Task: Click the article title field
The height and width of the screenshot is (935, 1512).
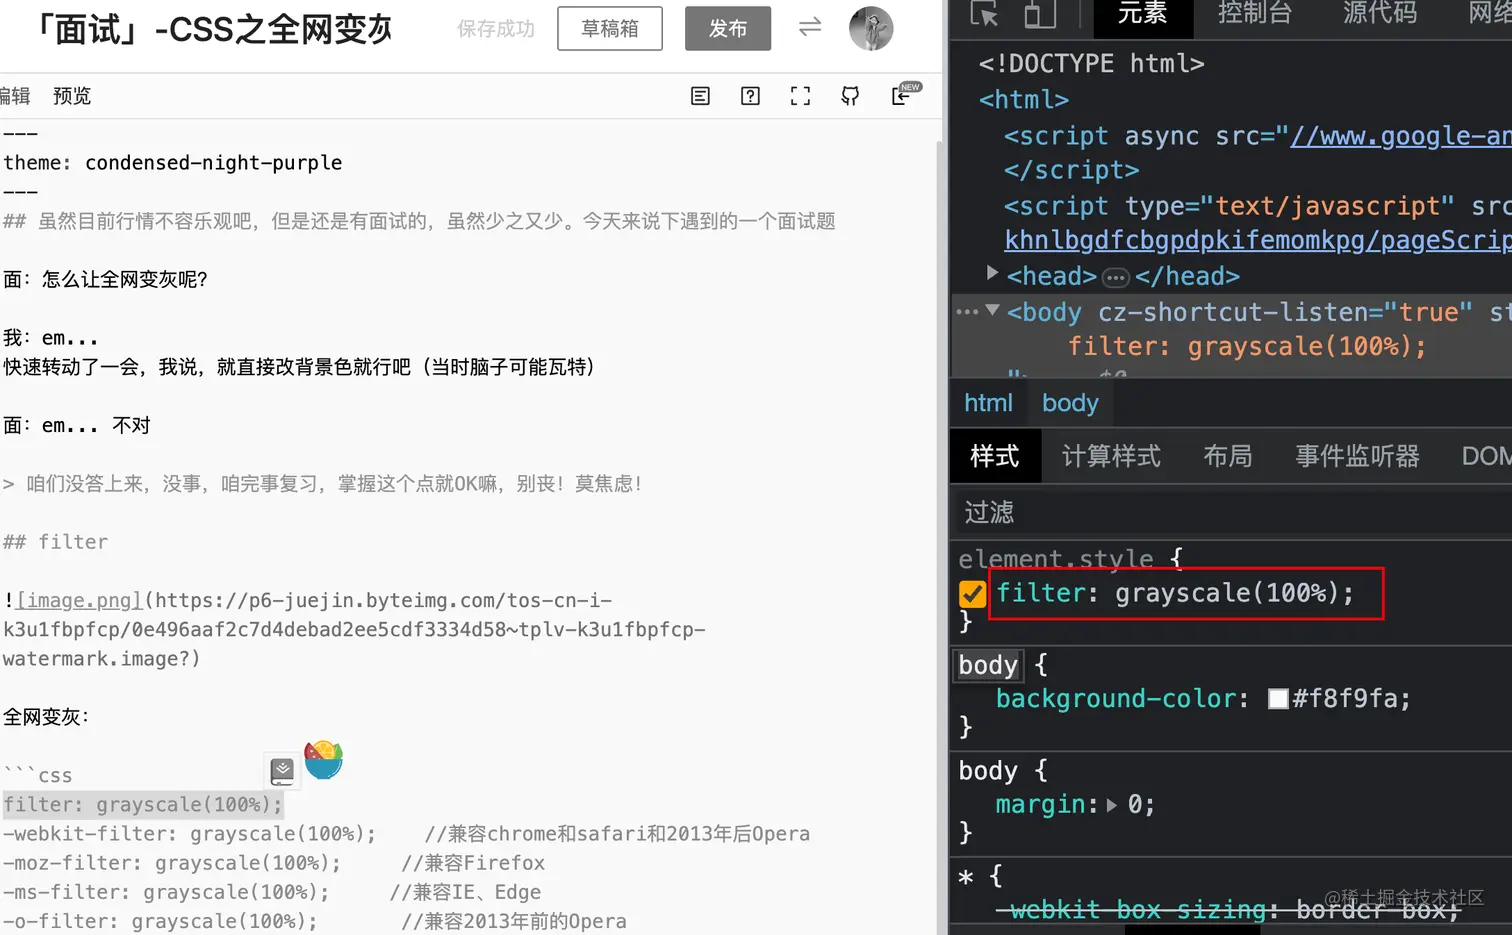Action: (215, 30)
